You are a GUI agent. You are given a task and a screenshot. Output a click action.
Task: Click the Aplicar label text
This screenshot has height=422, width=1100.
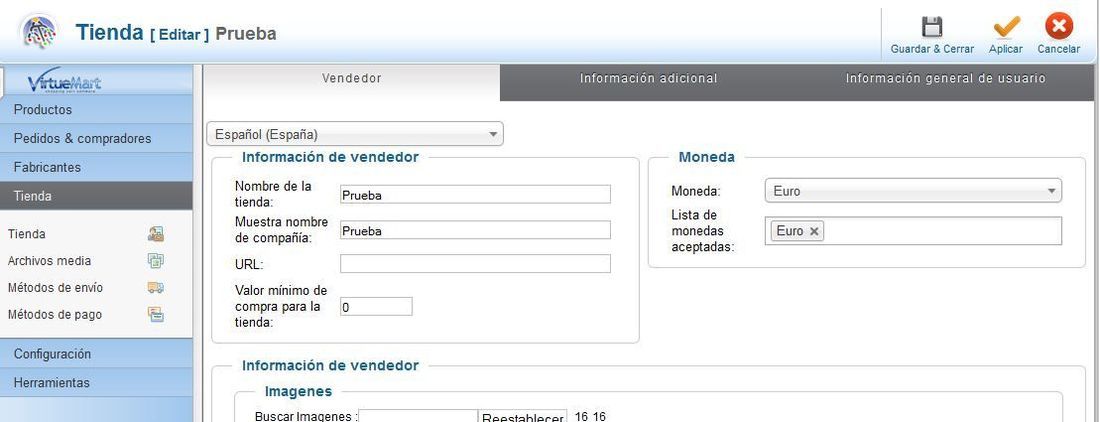(x=1005, y=49)
